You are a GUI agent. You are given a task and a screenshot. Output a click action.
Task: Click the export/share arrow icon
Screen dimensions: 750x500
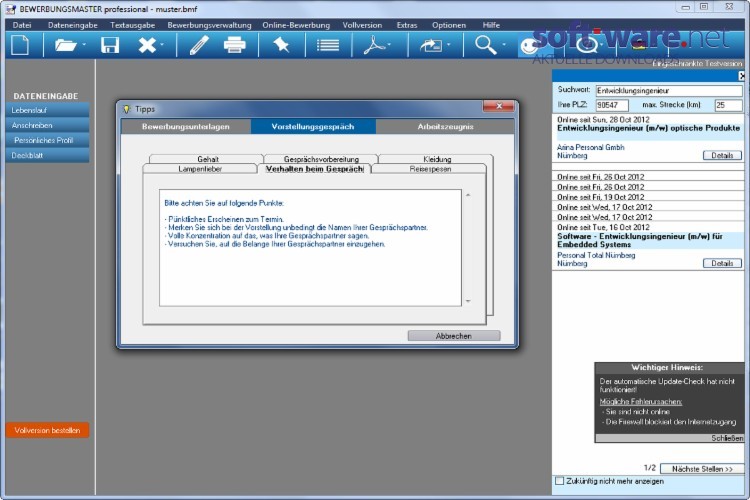pyautogui.click(x=430, y=45)
